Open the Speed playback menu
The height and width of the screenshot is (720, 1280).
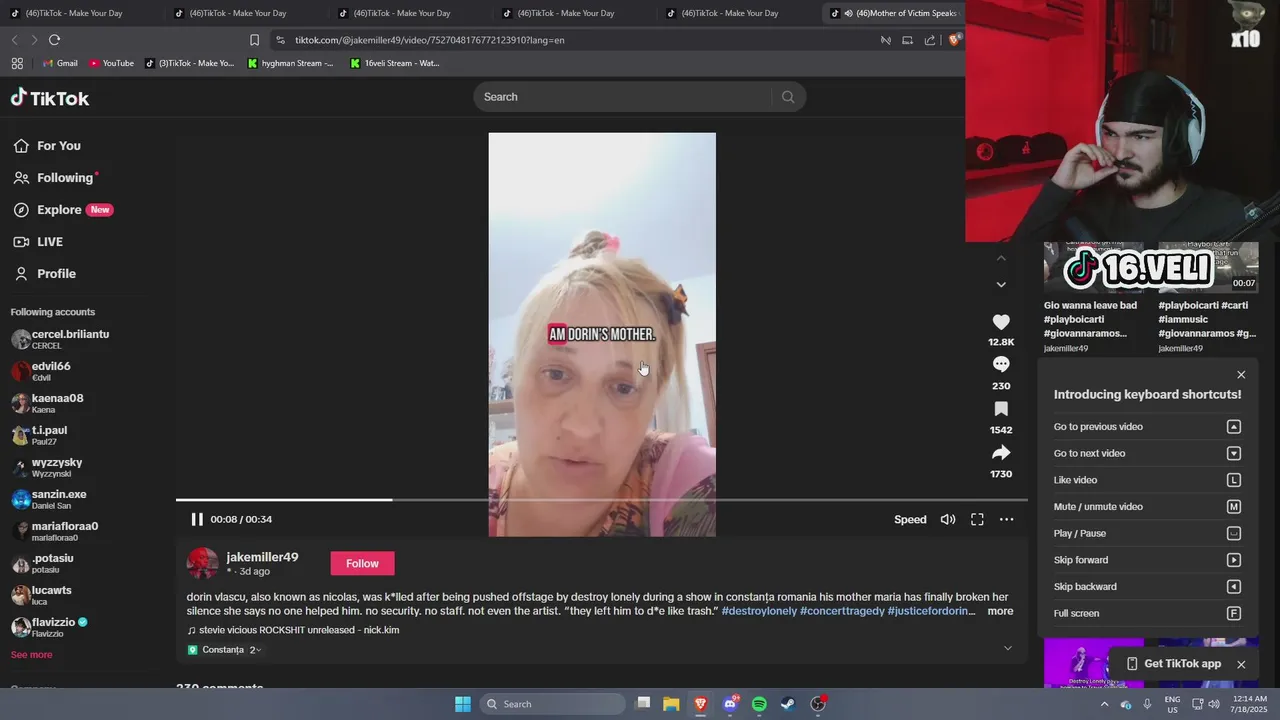click(x=910, y=519)
